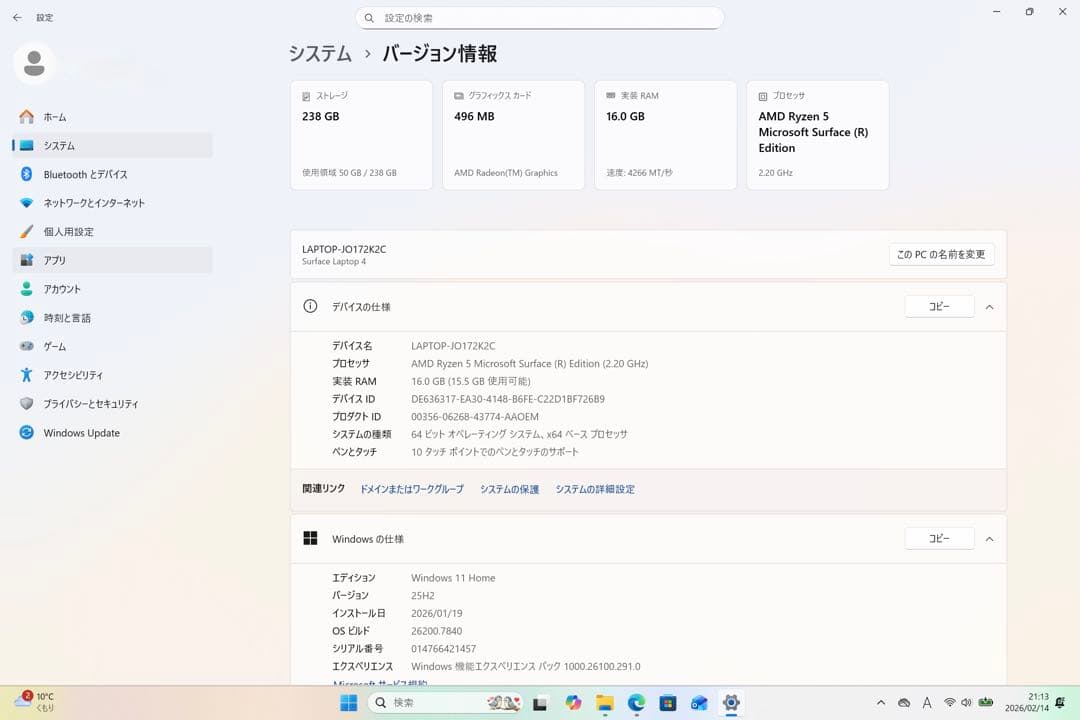Copy デバイスの仕様 with コピー button
The image size is (1080, 720).
click(x=939, y=307)
